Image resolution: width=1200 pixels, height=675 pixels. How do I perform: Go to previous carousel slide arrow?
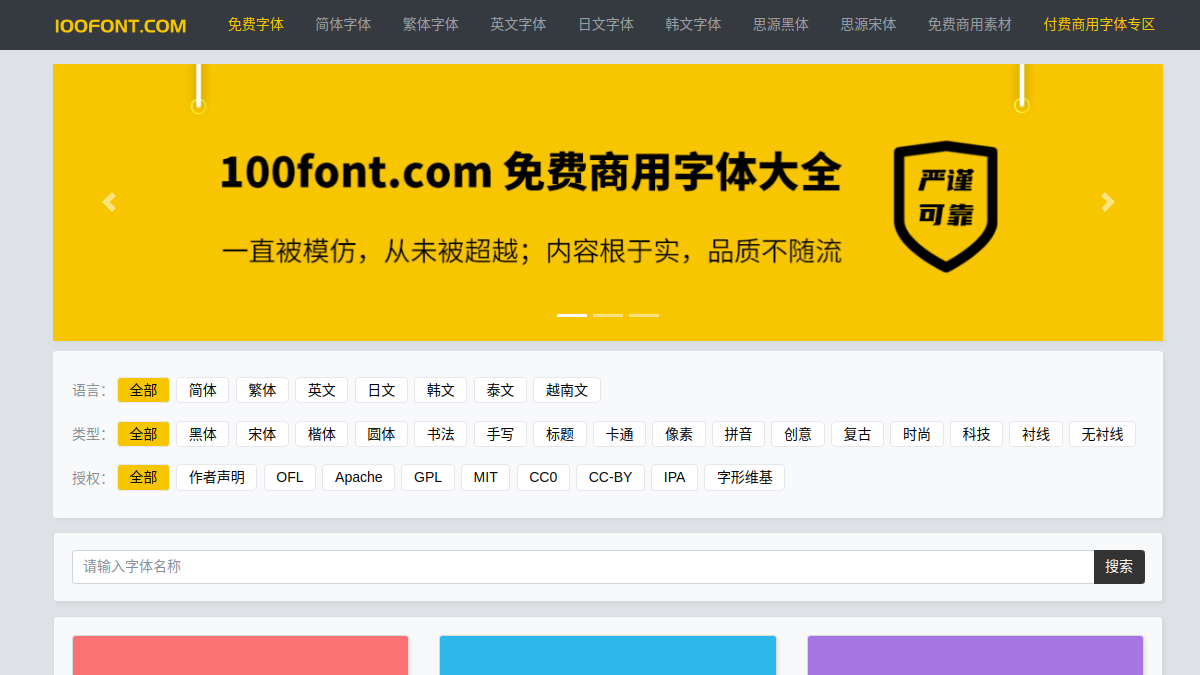pos(109,202)
